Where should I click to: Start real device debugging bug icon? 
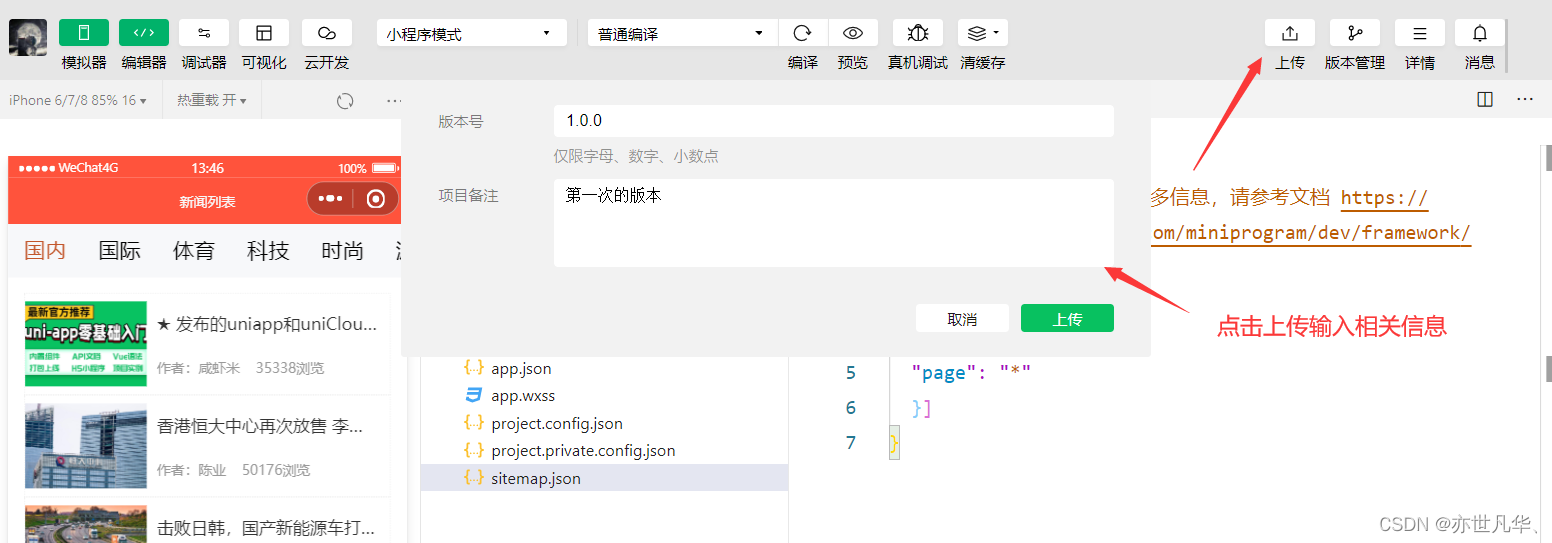click(x=917, y=33)
